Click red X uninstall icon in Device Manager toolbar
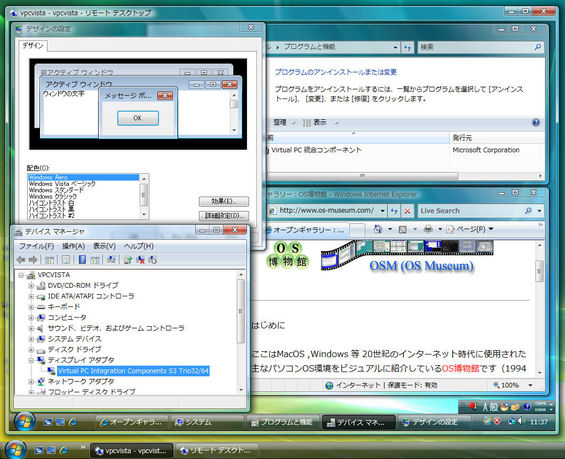The image size is (565, 459). [140, 259]
